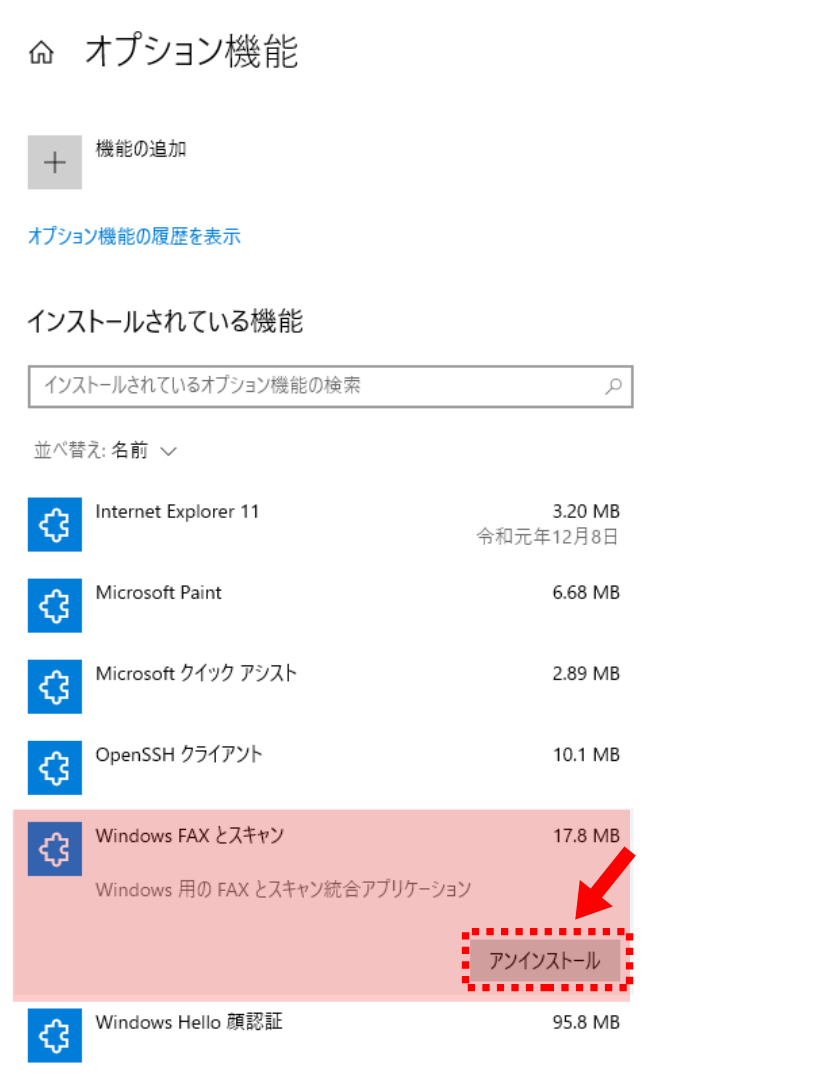Focus the installed optional features search box
Image resolution: width=829 pixels, height=1080 pixels.
tap(310, 385)
